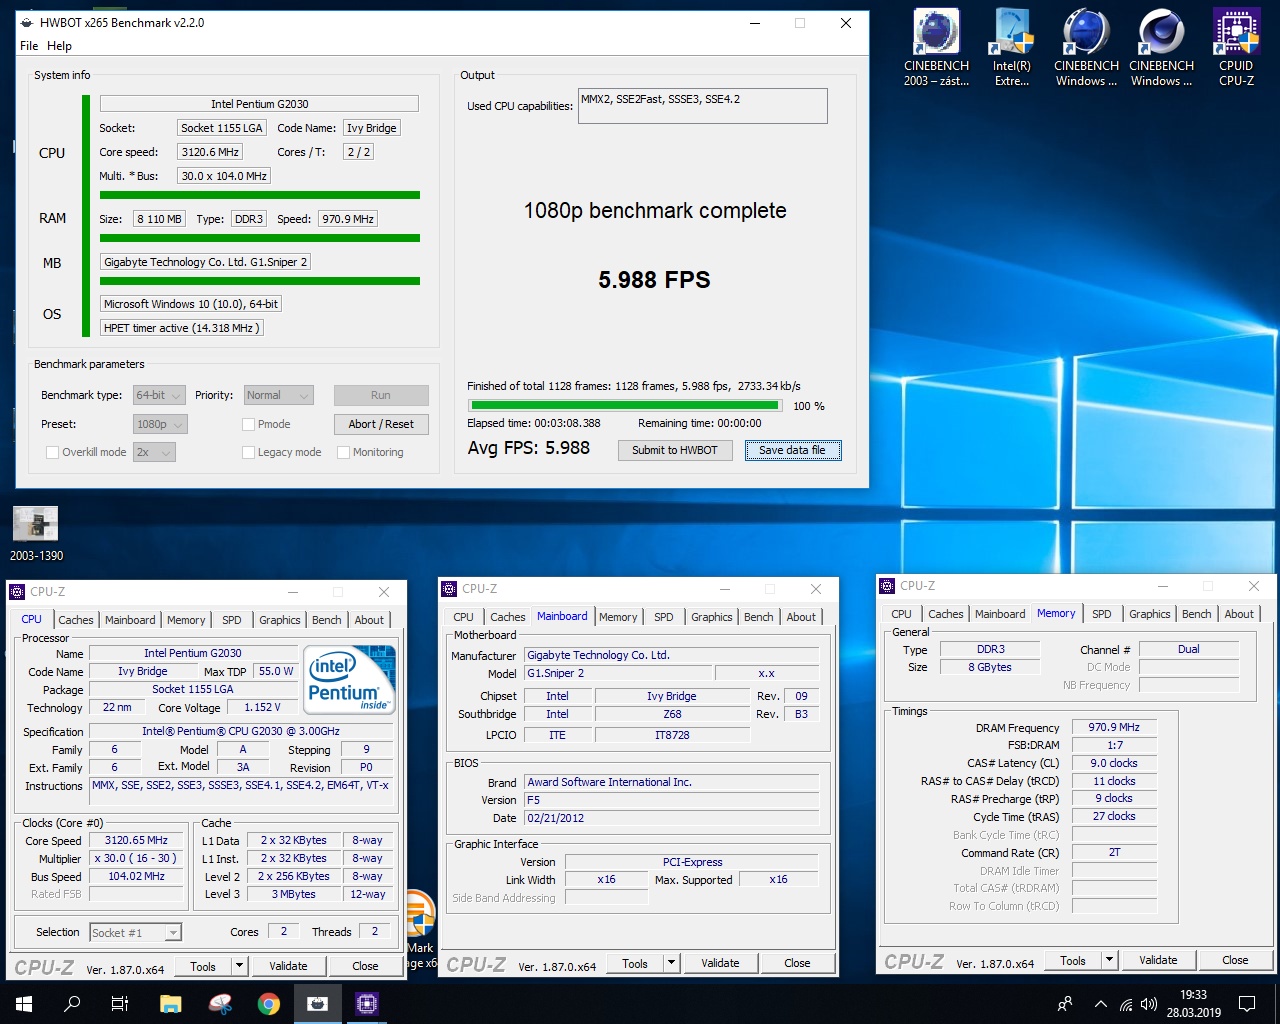Open CINEBENCH 2003 desktop shortcut
Image resolution: width=1280 pixels, height=1024 pixels.
[936, 48]
